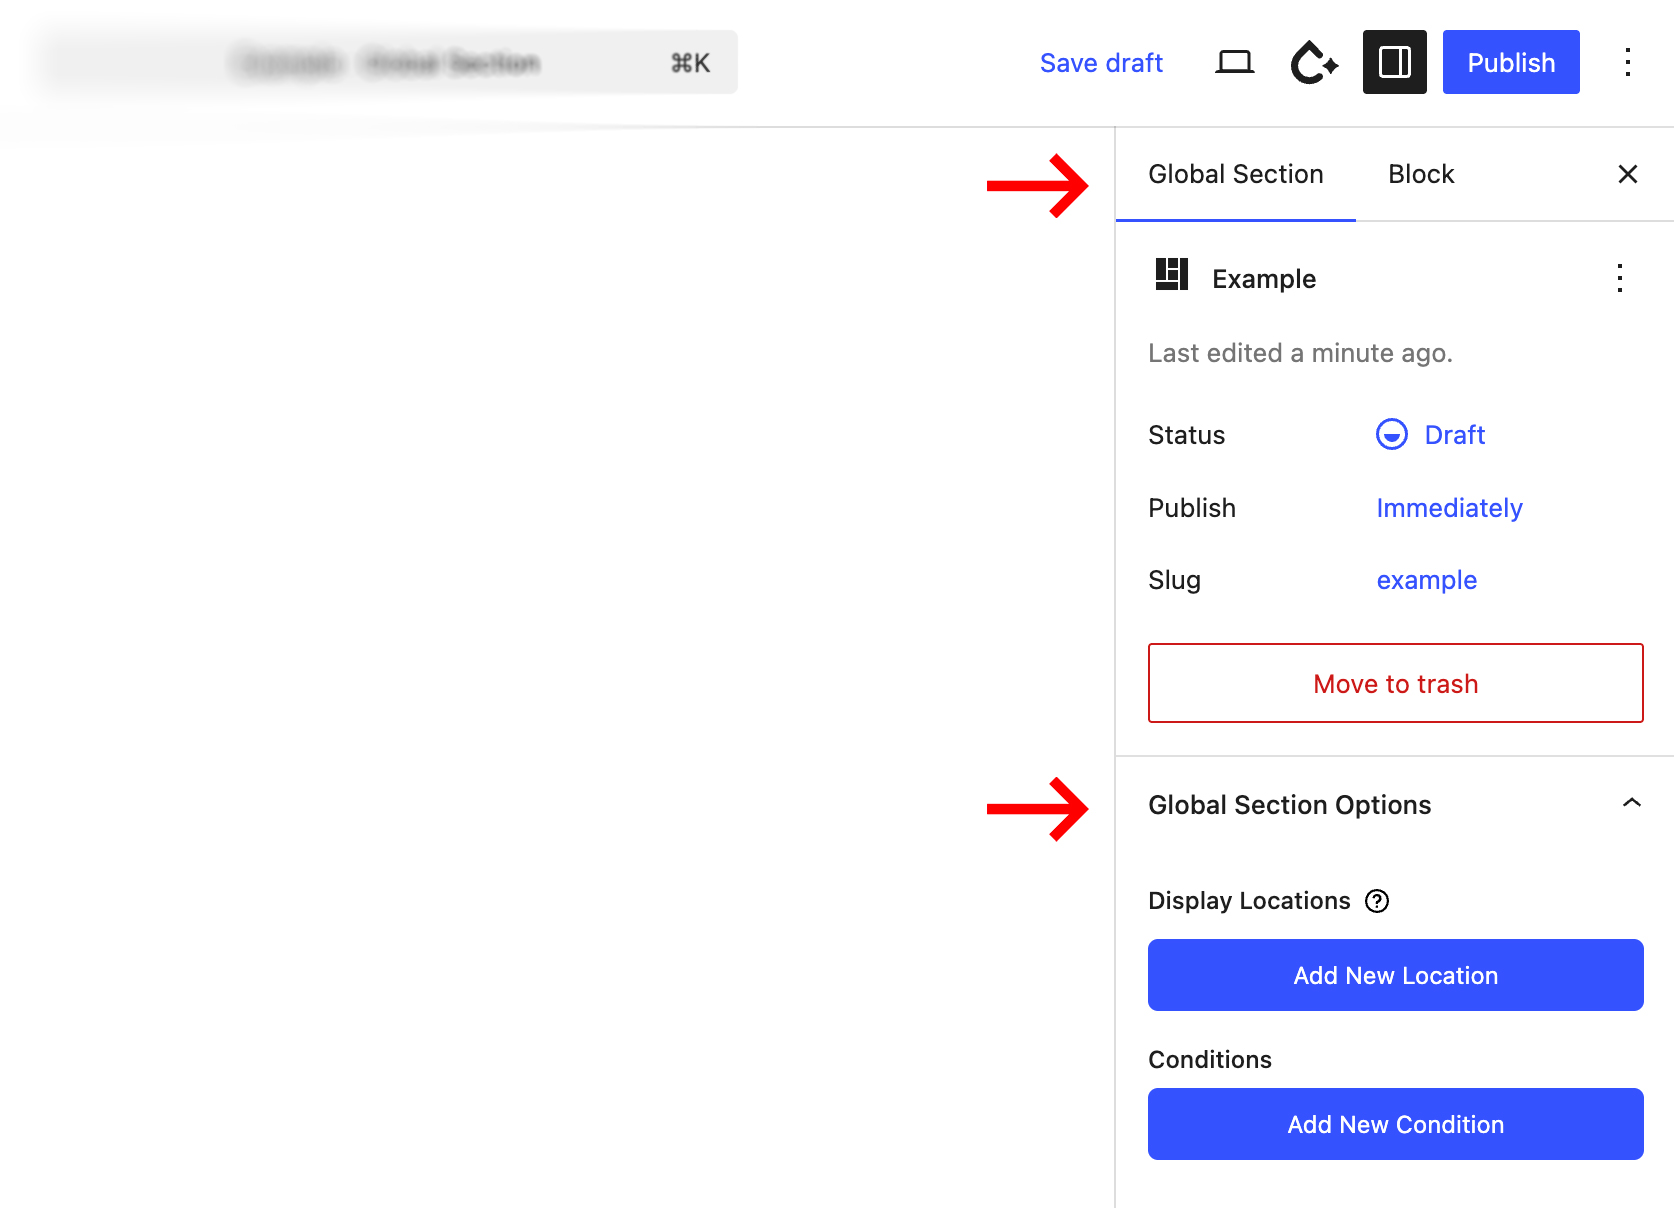Collapse the Global Section Options panel
The image size is (1674, 1208).
1631,804
